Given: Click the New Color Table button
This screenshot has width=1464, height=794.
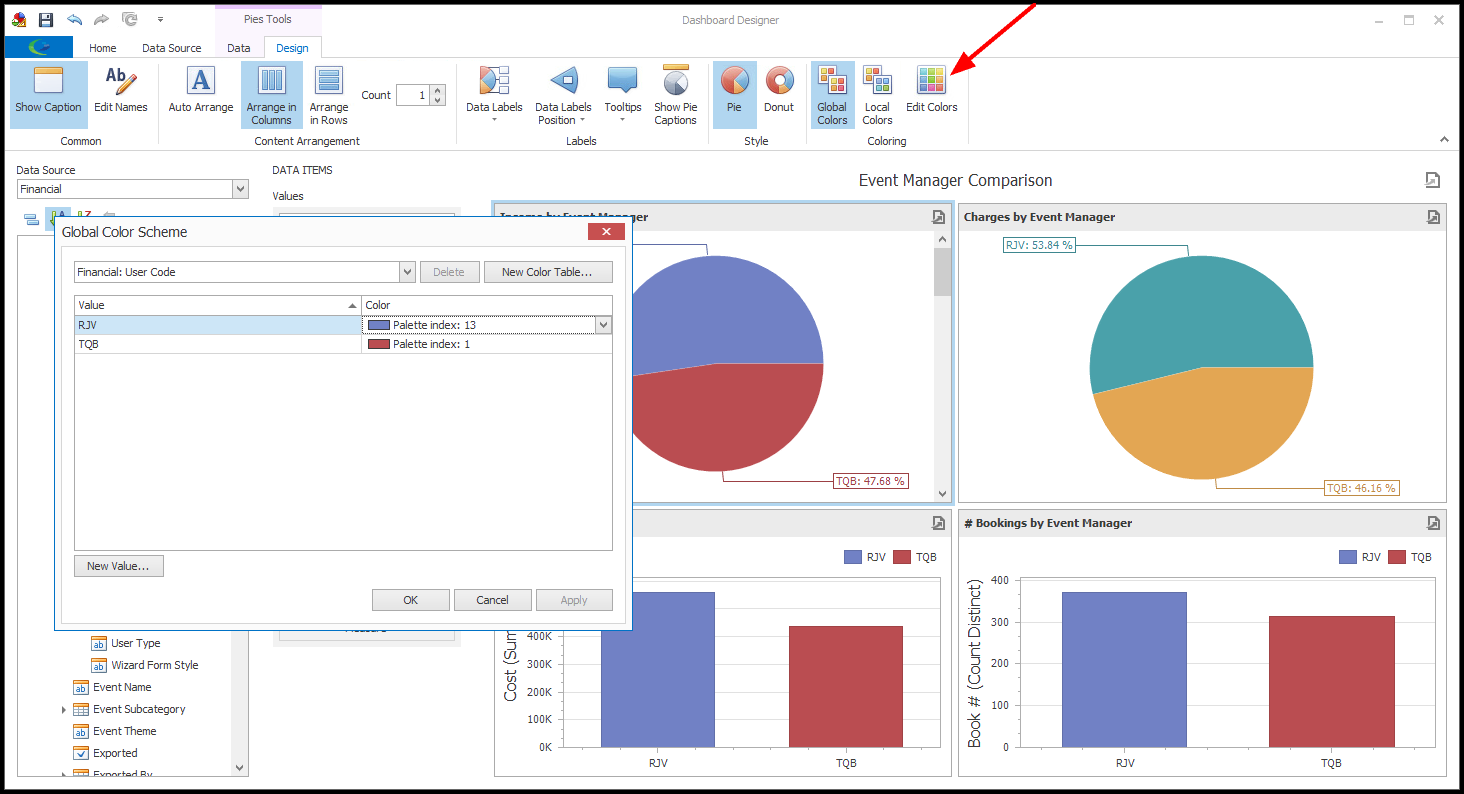Looking at the screenshot, I should tap(548, 272).
